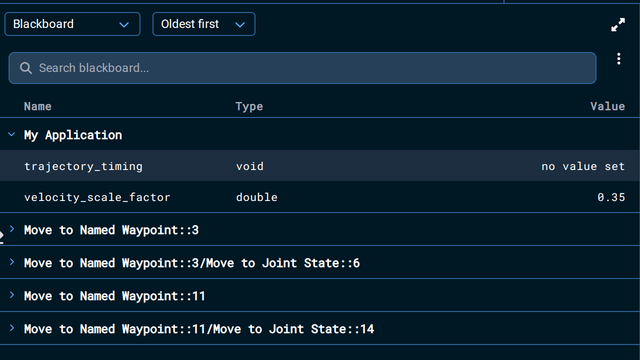Click the Name column header
640x360 pixels.
38,107
